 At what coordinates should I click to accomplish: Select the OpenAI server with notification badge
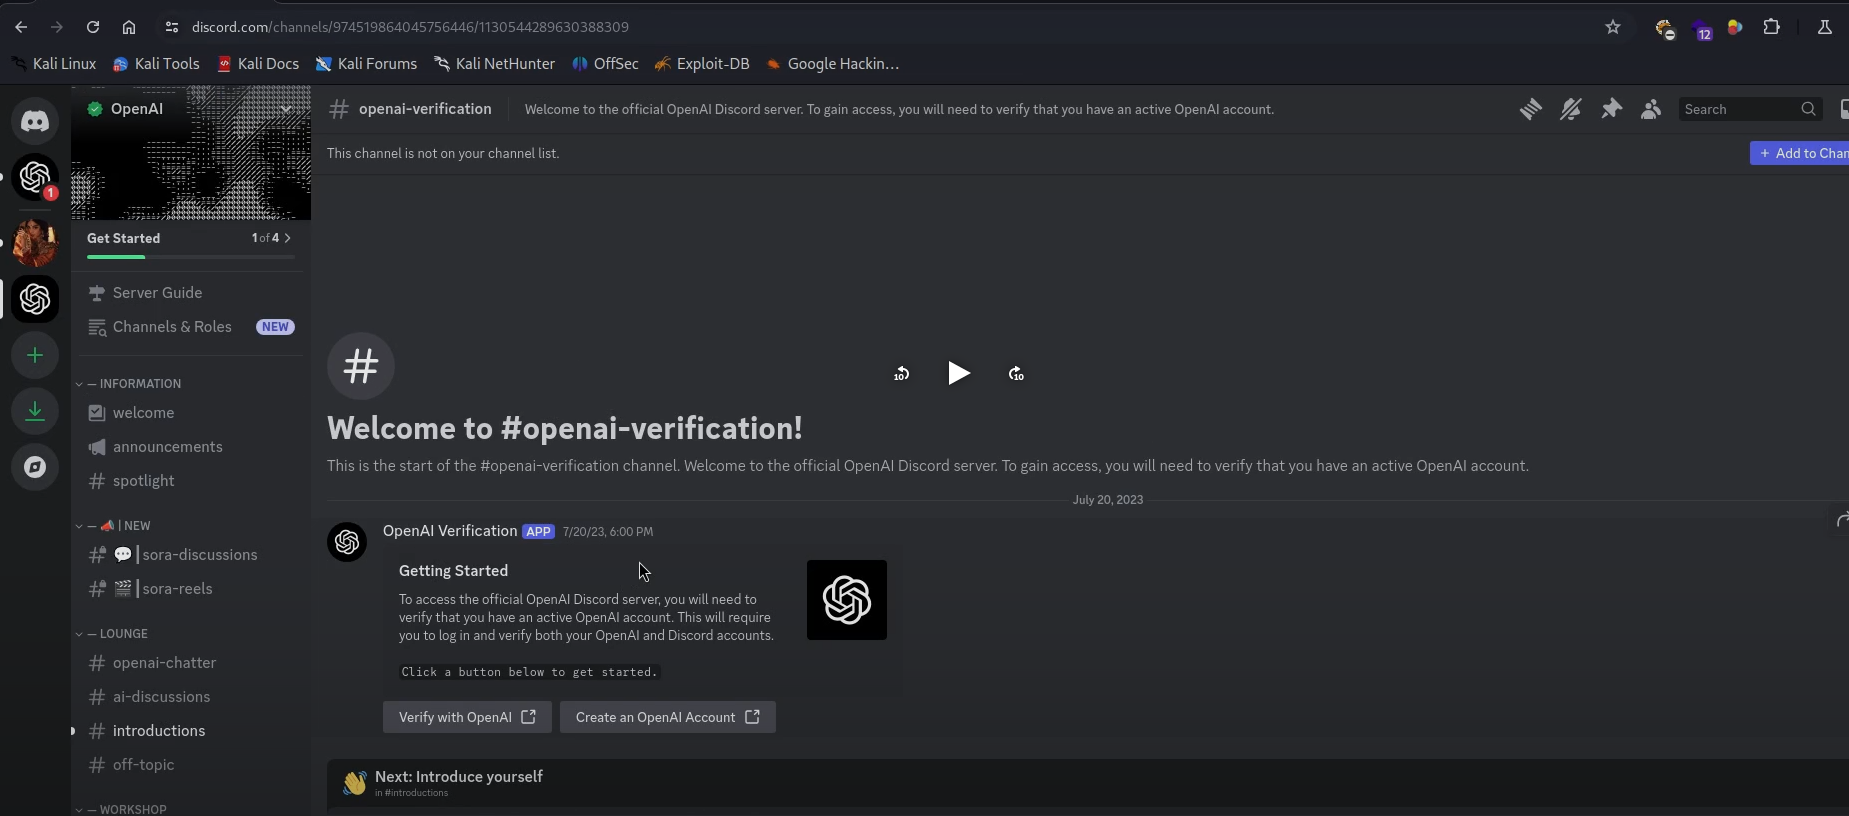tap(35, 177)
